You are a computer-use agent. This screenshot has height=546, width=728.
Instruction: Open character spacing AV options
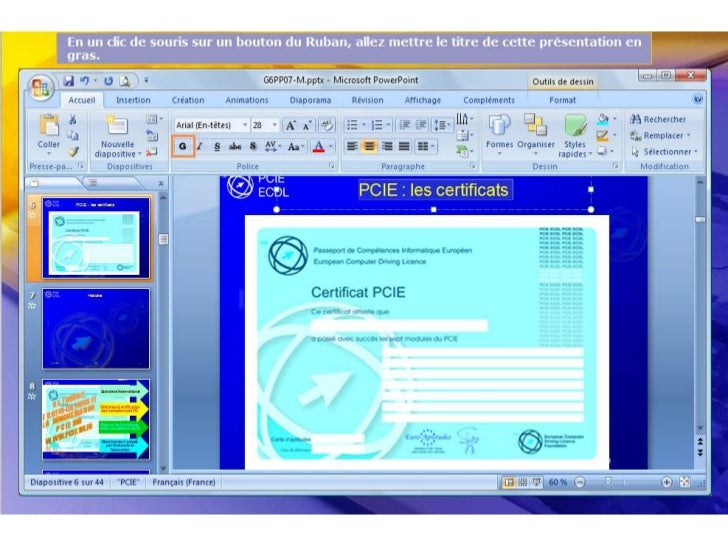(273, 146)
